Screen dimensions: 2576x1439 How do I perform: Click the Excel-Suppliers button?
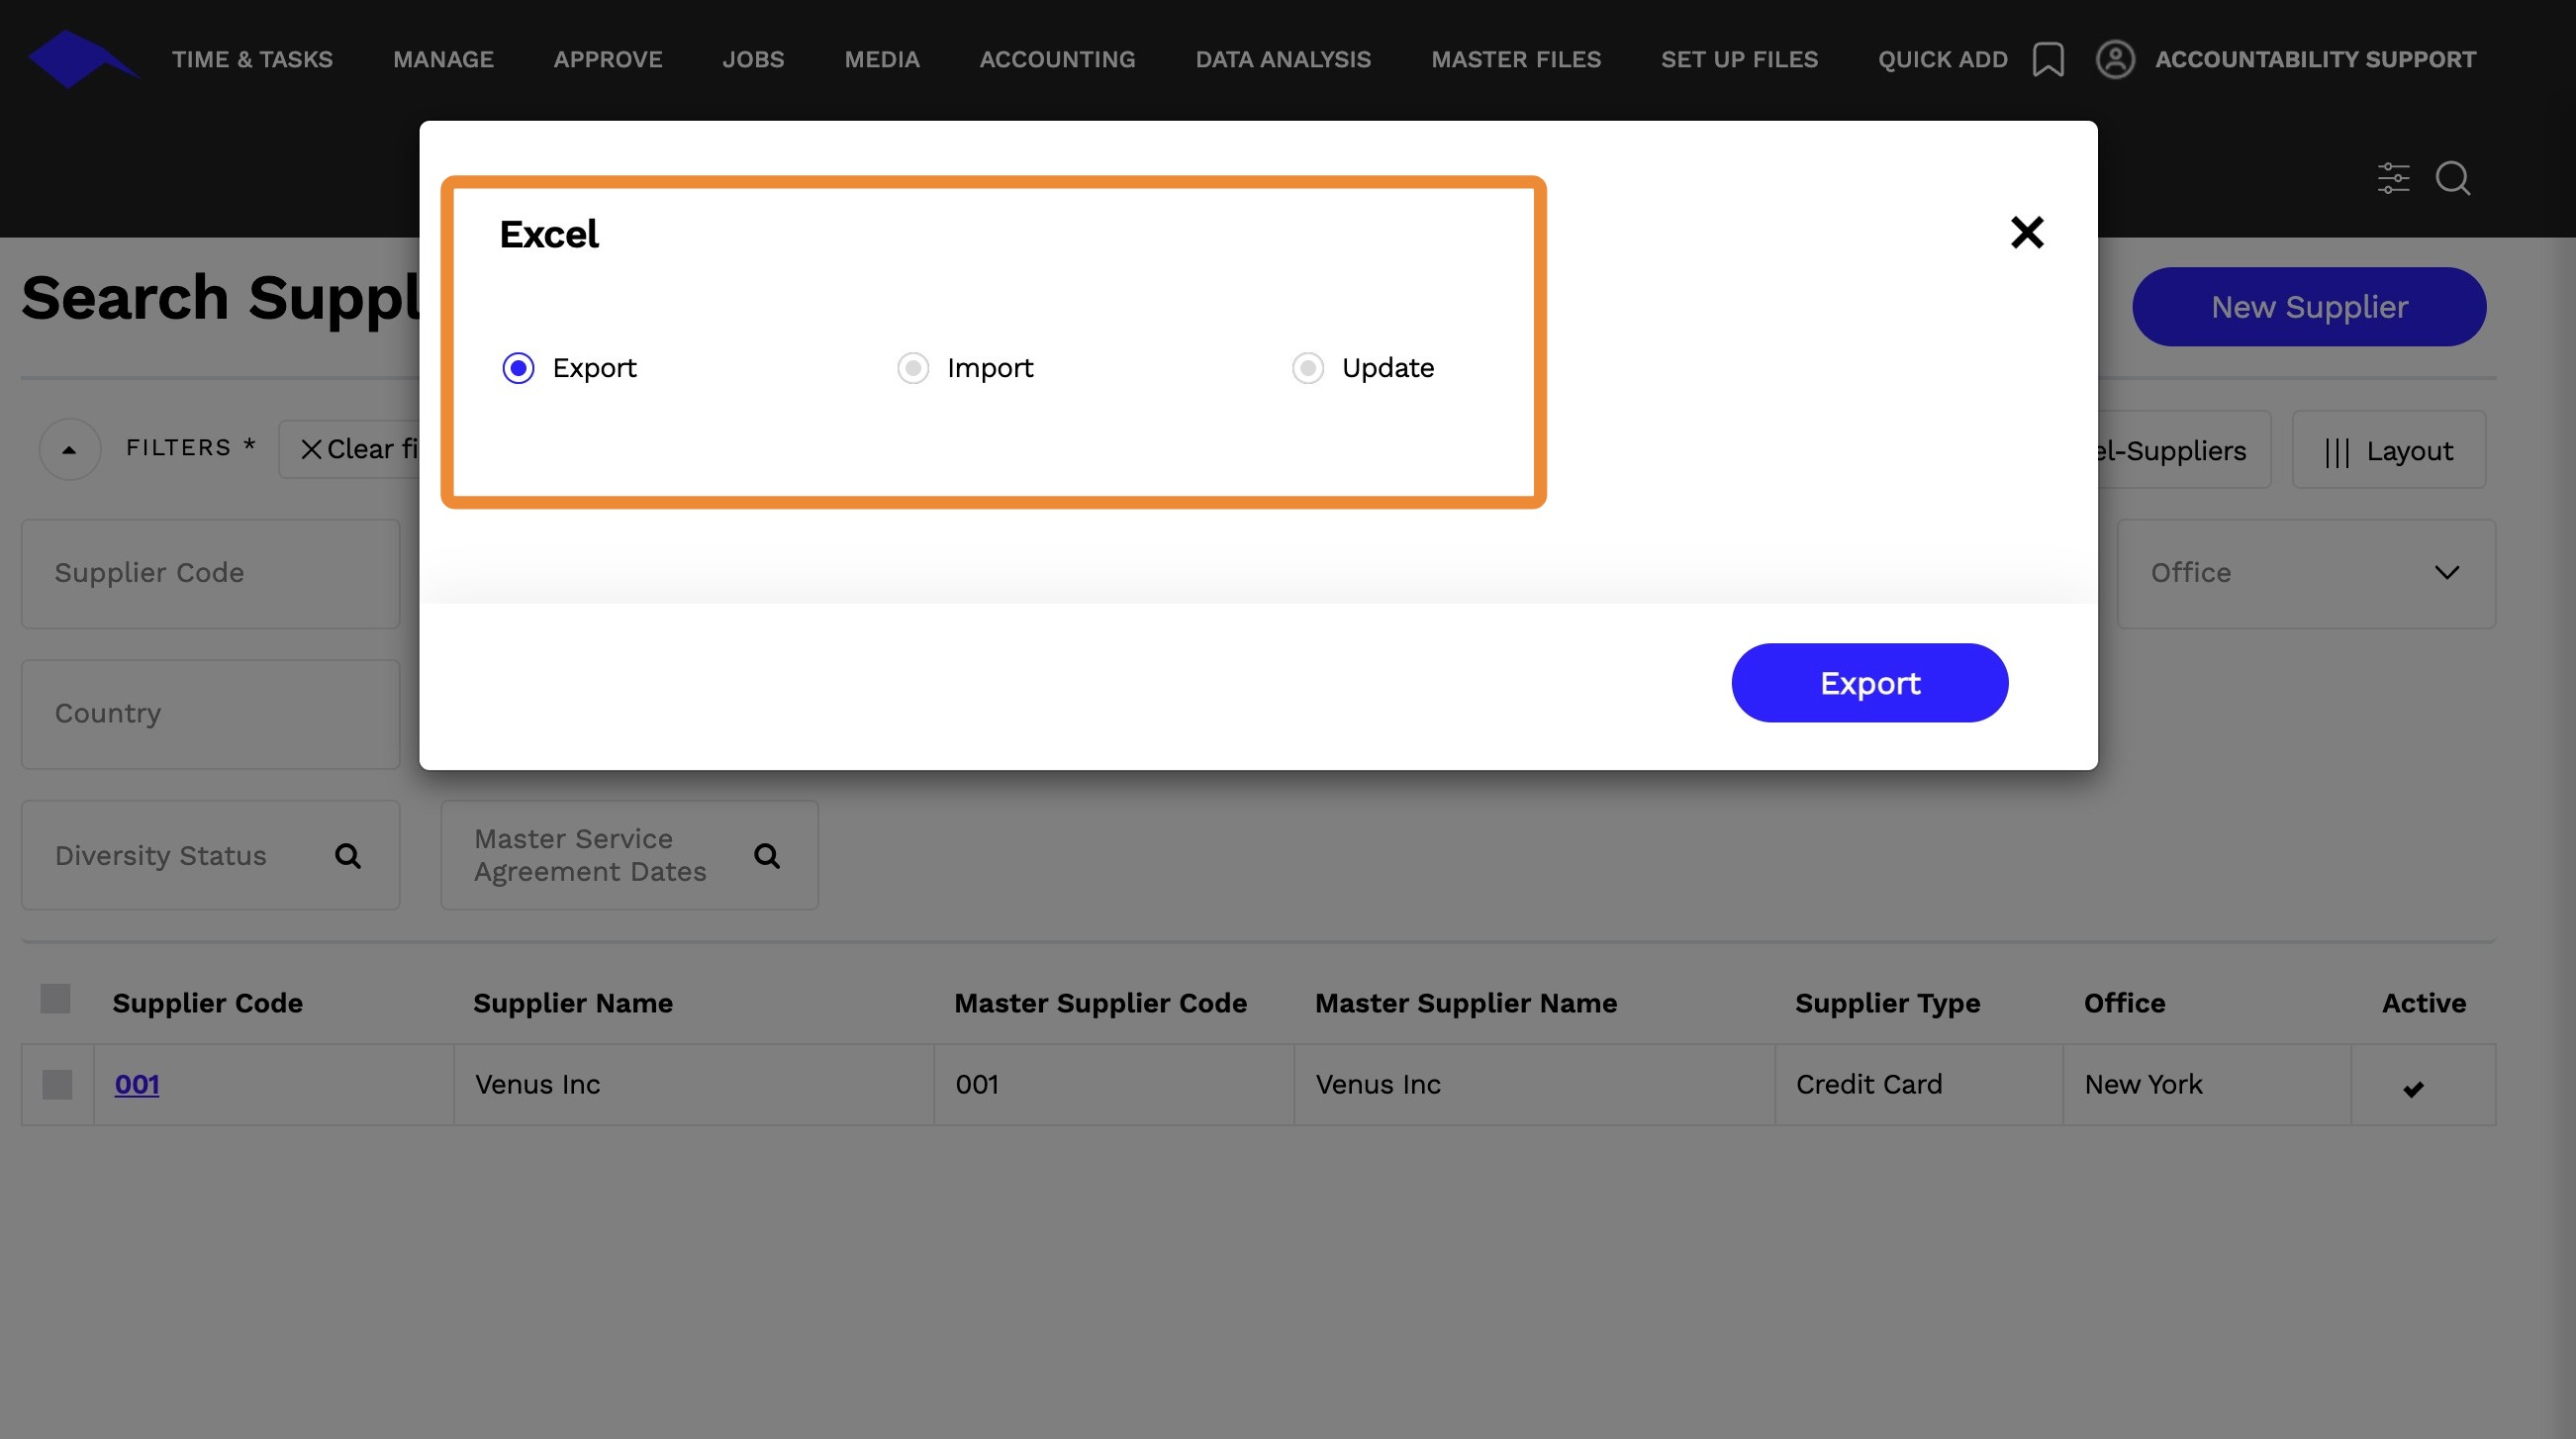click(2183, 450)
